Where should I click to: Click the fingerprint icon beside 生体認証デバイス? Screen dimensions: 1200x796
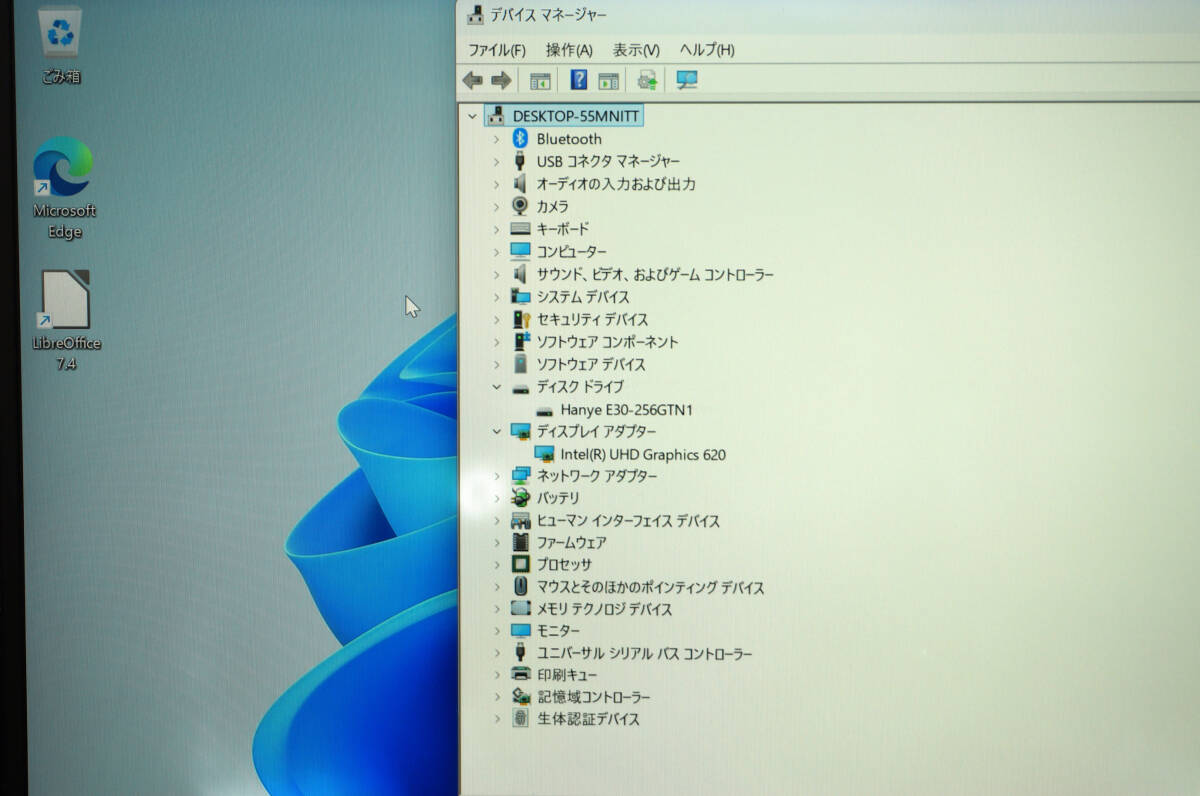pyautogui.click(x=520, y=719)
